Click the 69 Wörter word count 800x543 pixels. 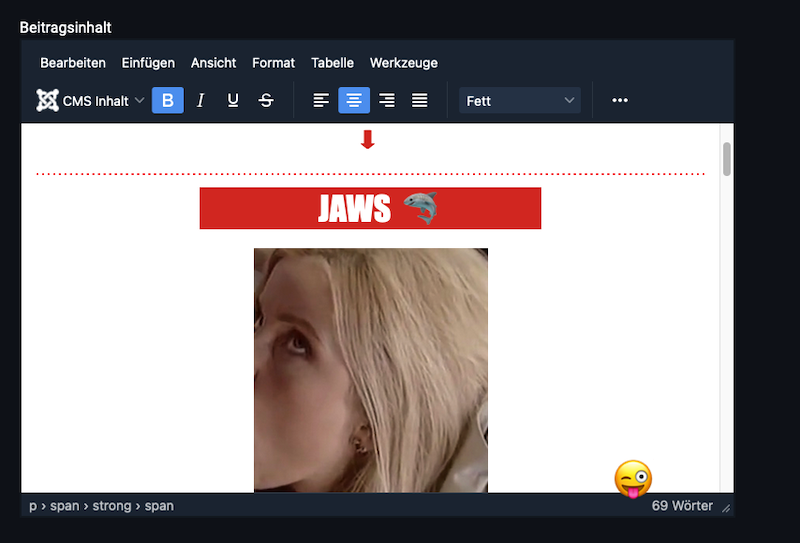682,506
